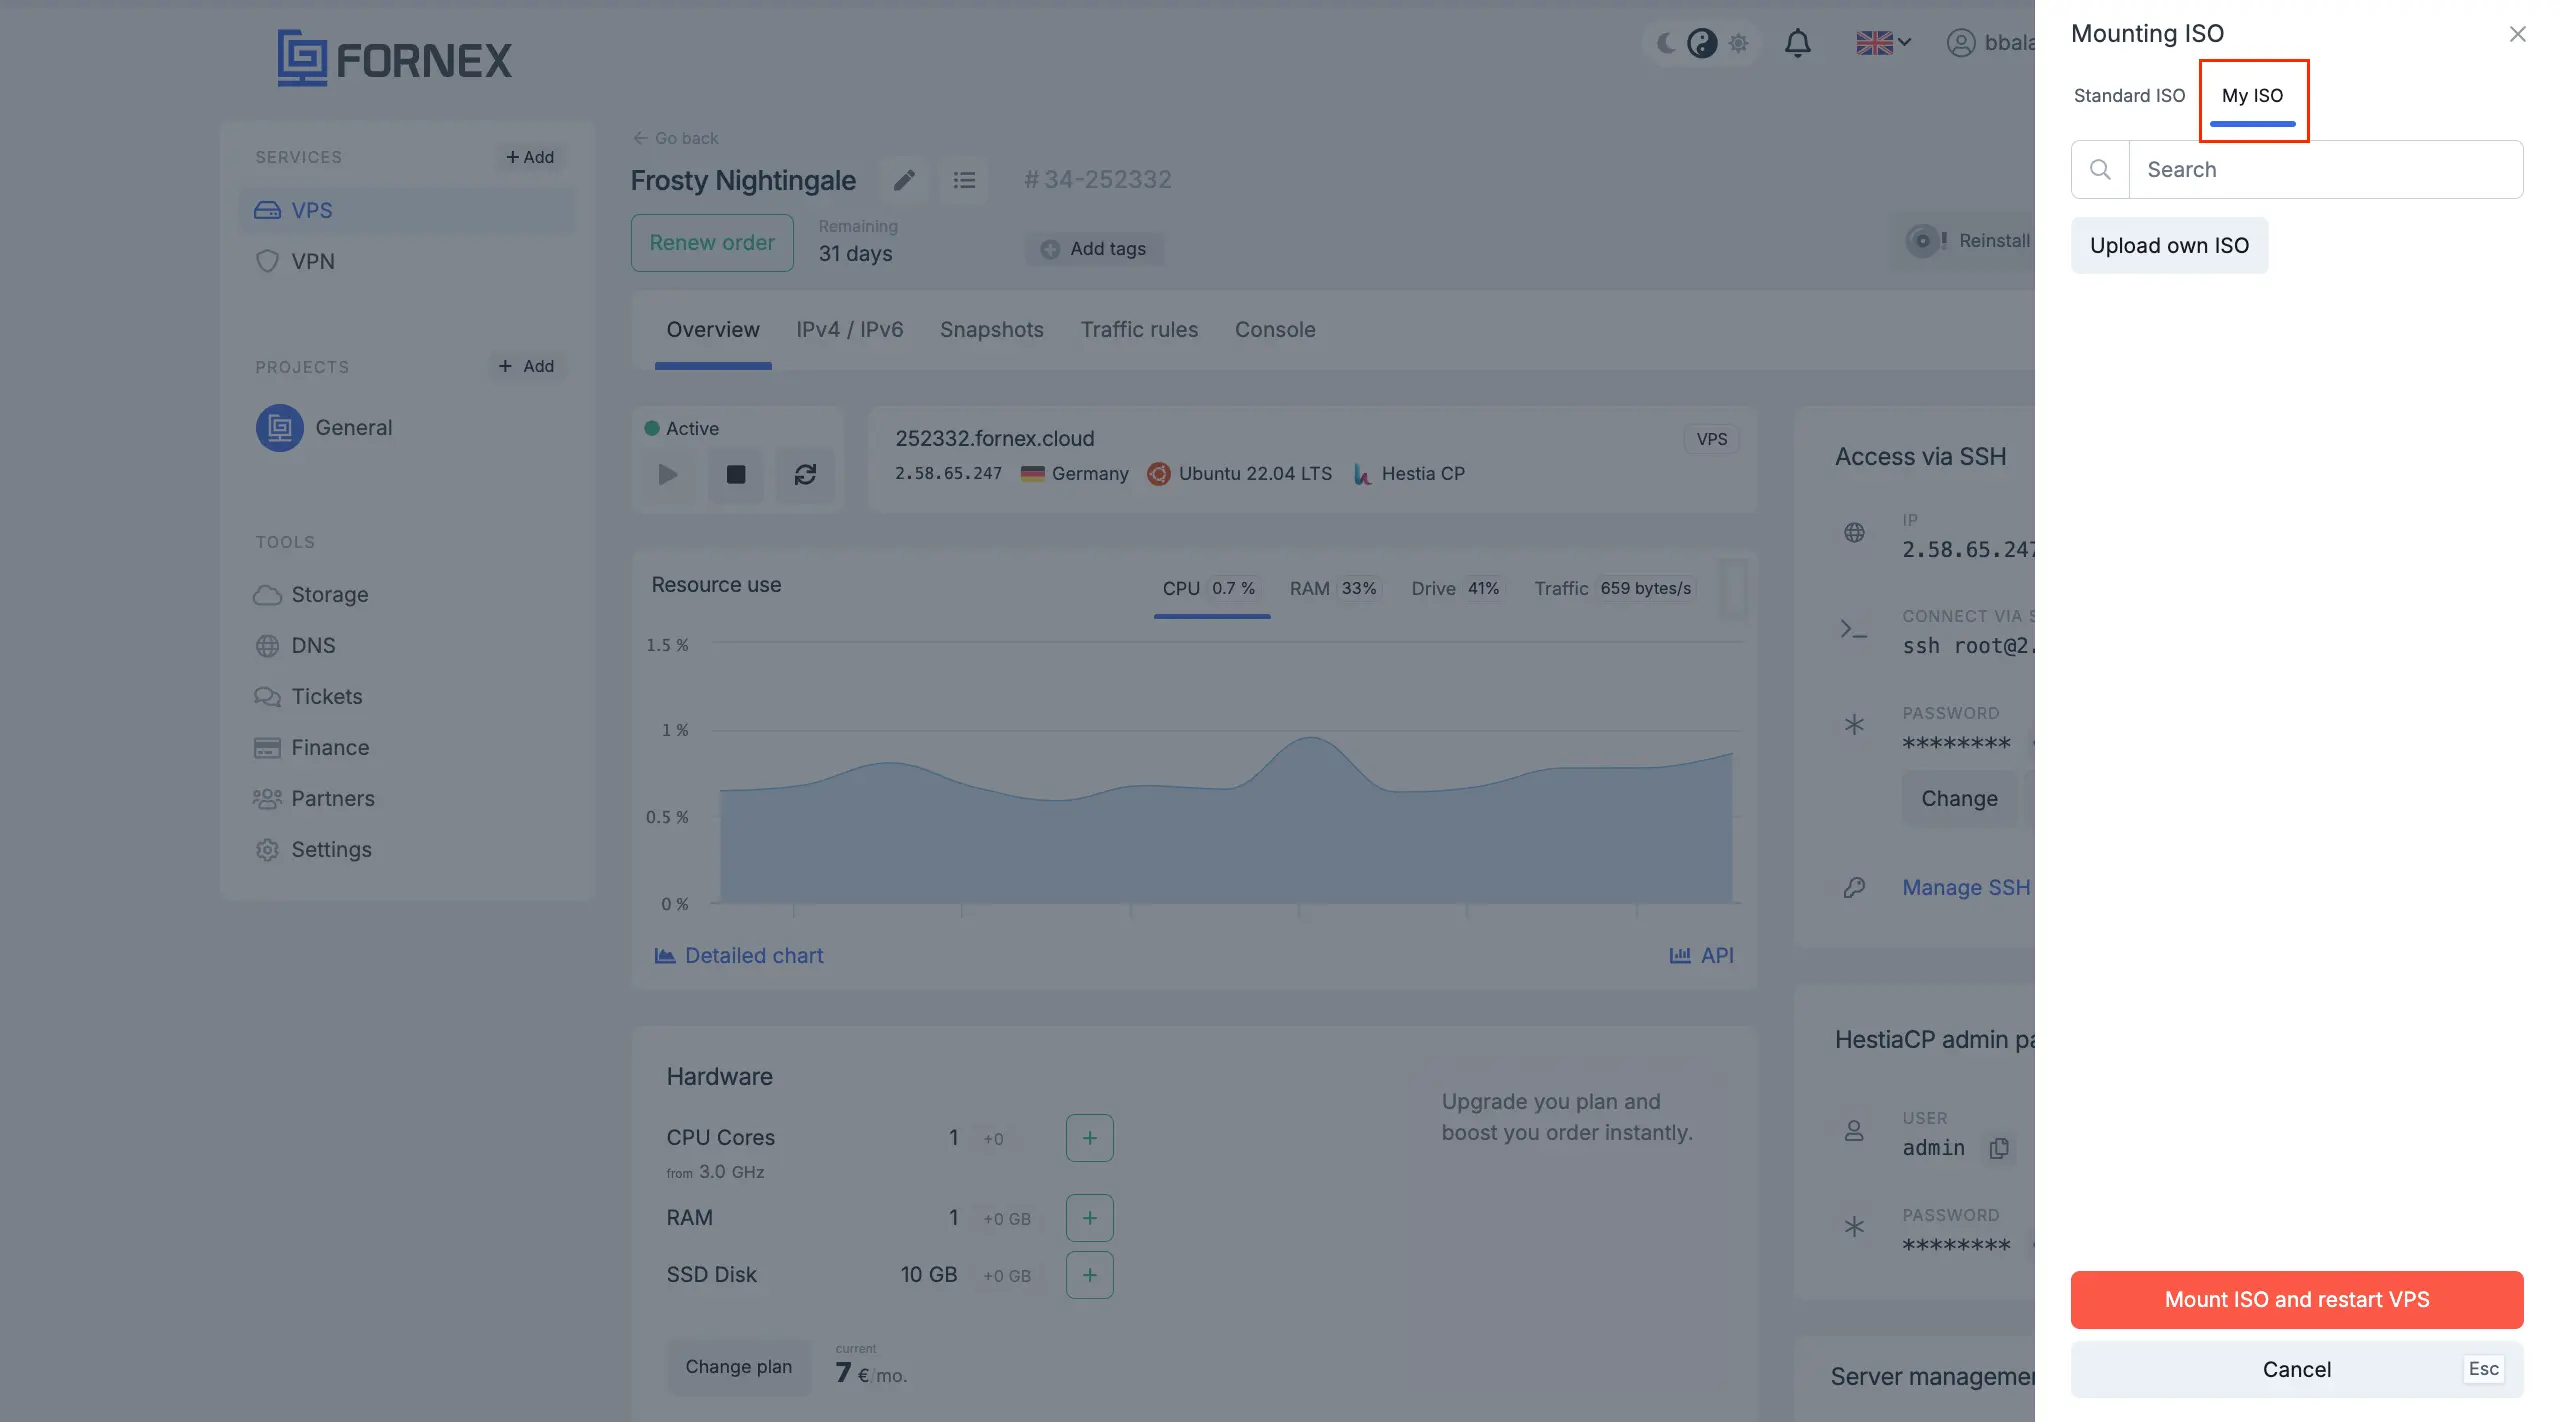
Task: Open DNS tool
Action: pyautogui.click(x=295, y=646)
